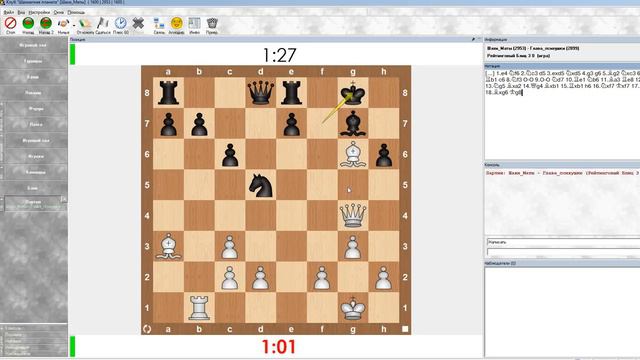Screen dimensions: 640x360
Task: Click the black bishop on g7
Action: coord(353,123)
